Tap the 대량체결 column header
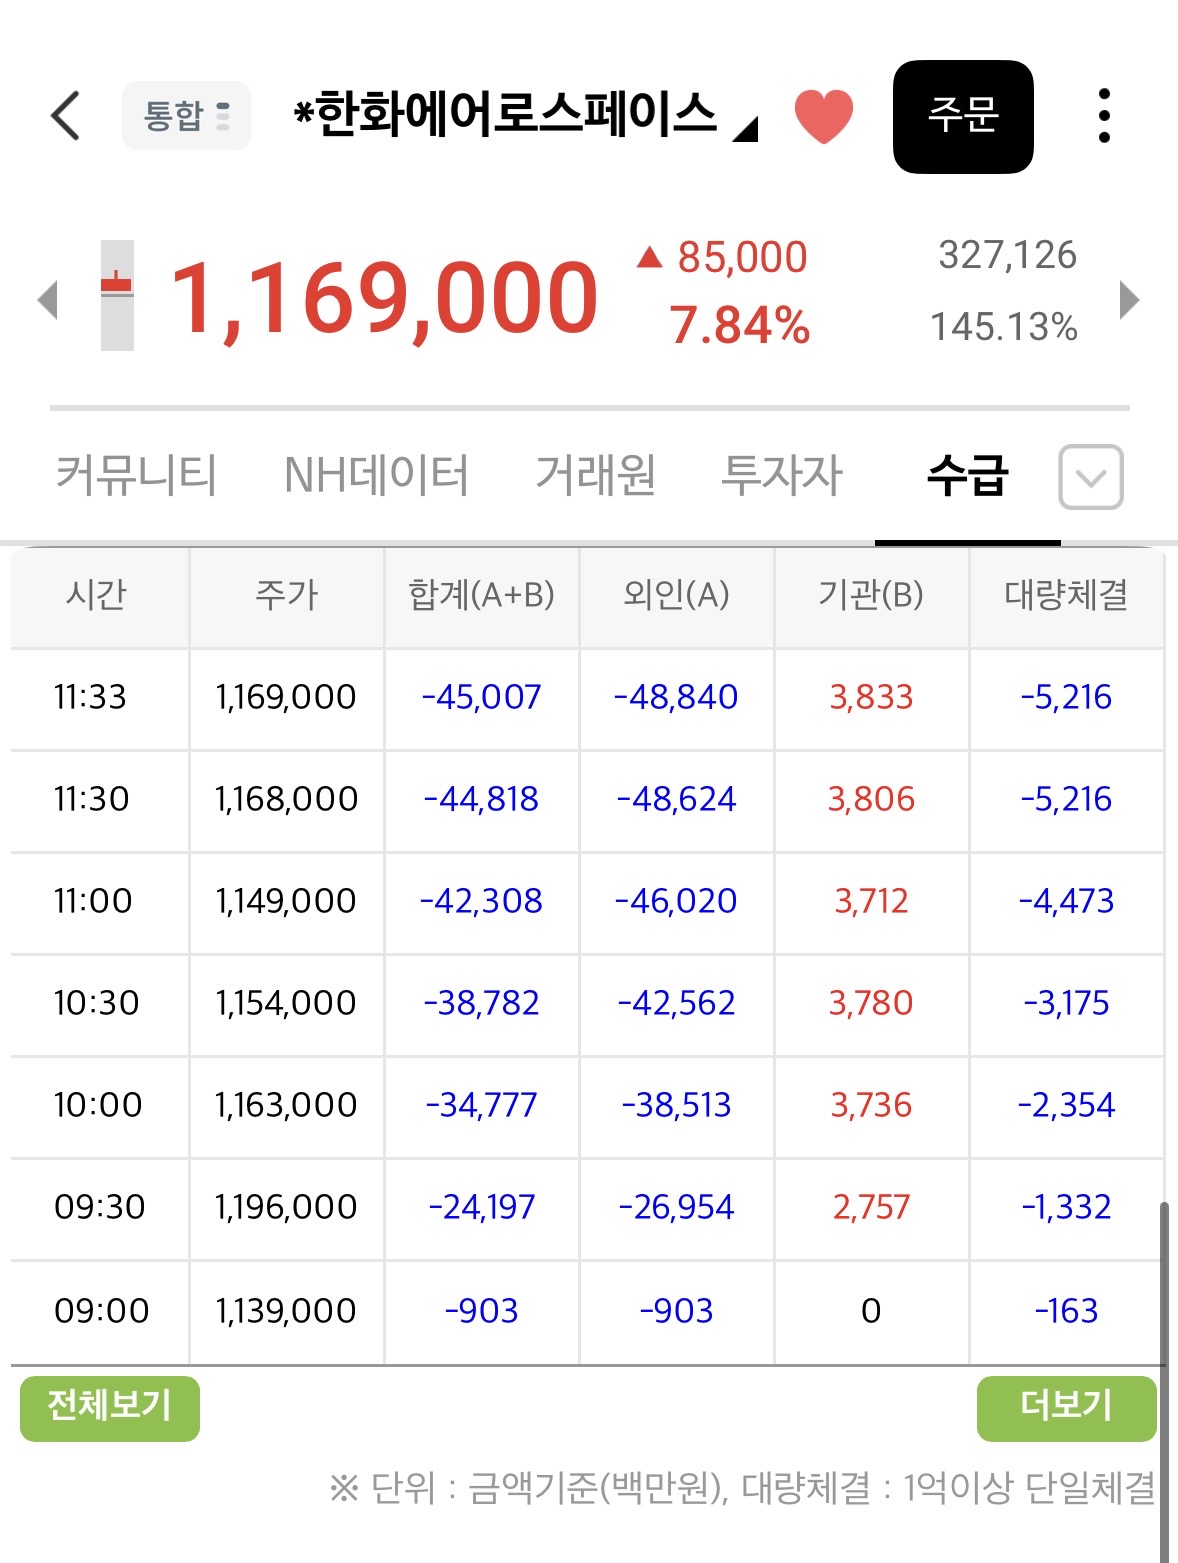1178x1563 pixels. [x=1066, y=595]
